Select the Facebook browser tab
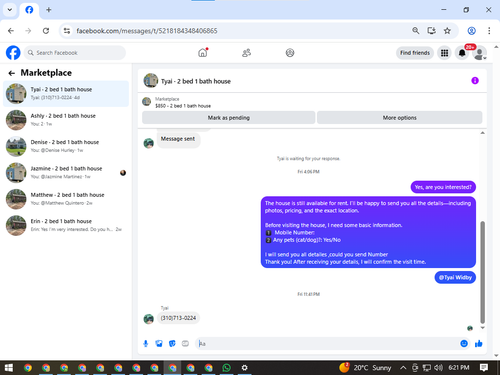The height and width of the screenshot is (375, 500). click(29, 10)
